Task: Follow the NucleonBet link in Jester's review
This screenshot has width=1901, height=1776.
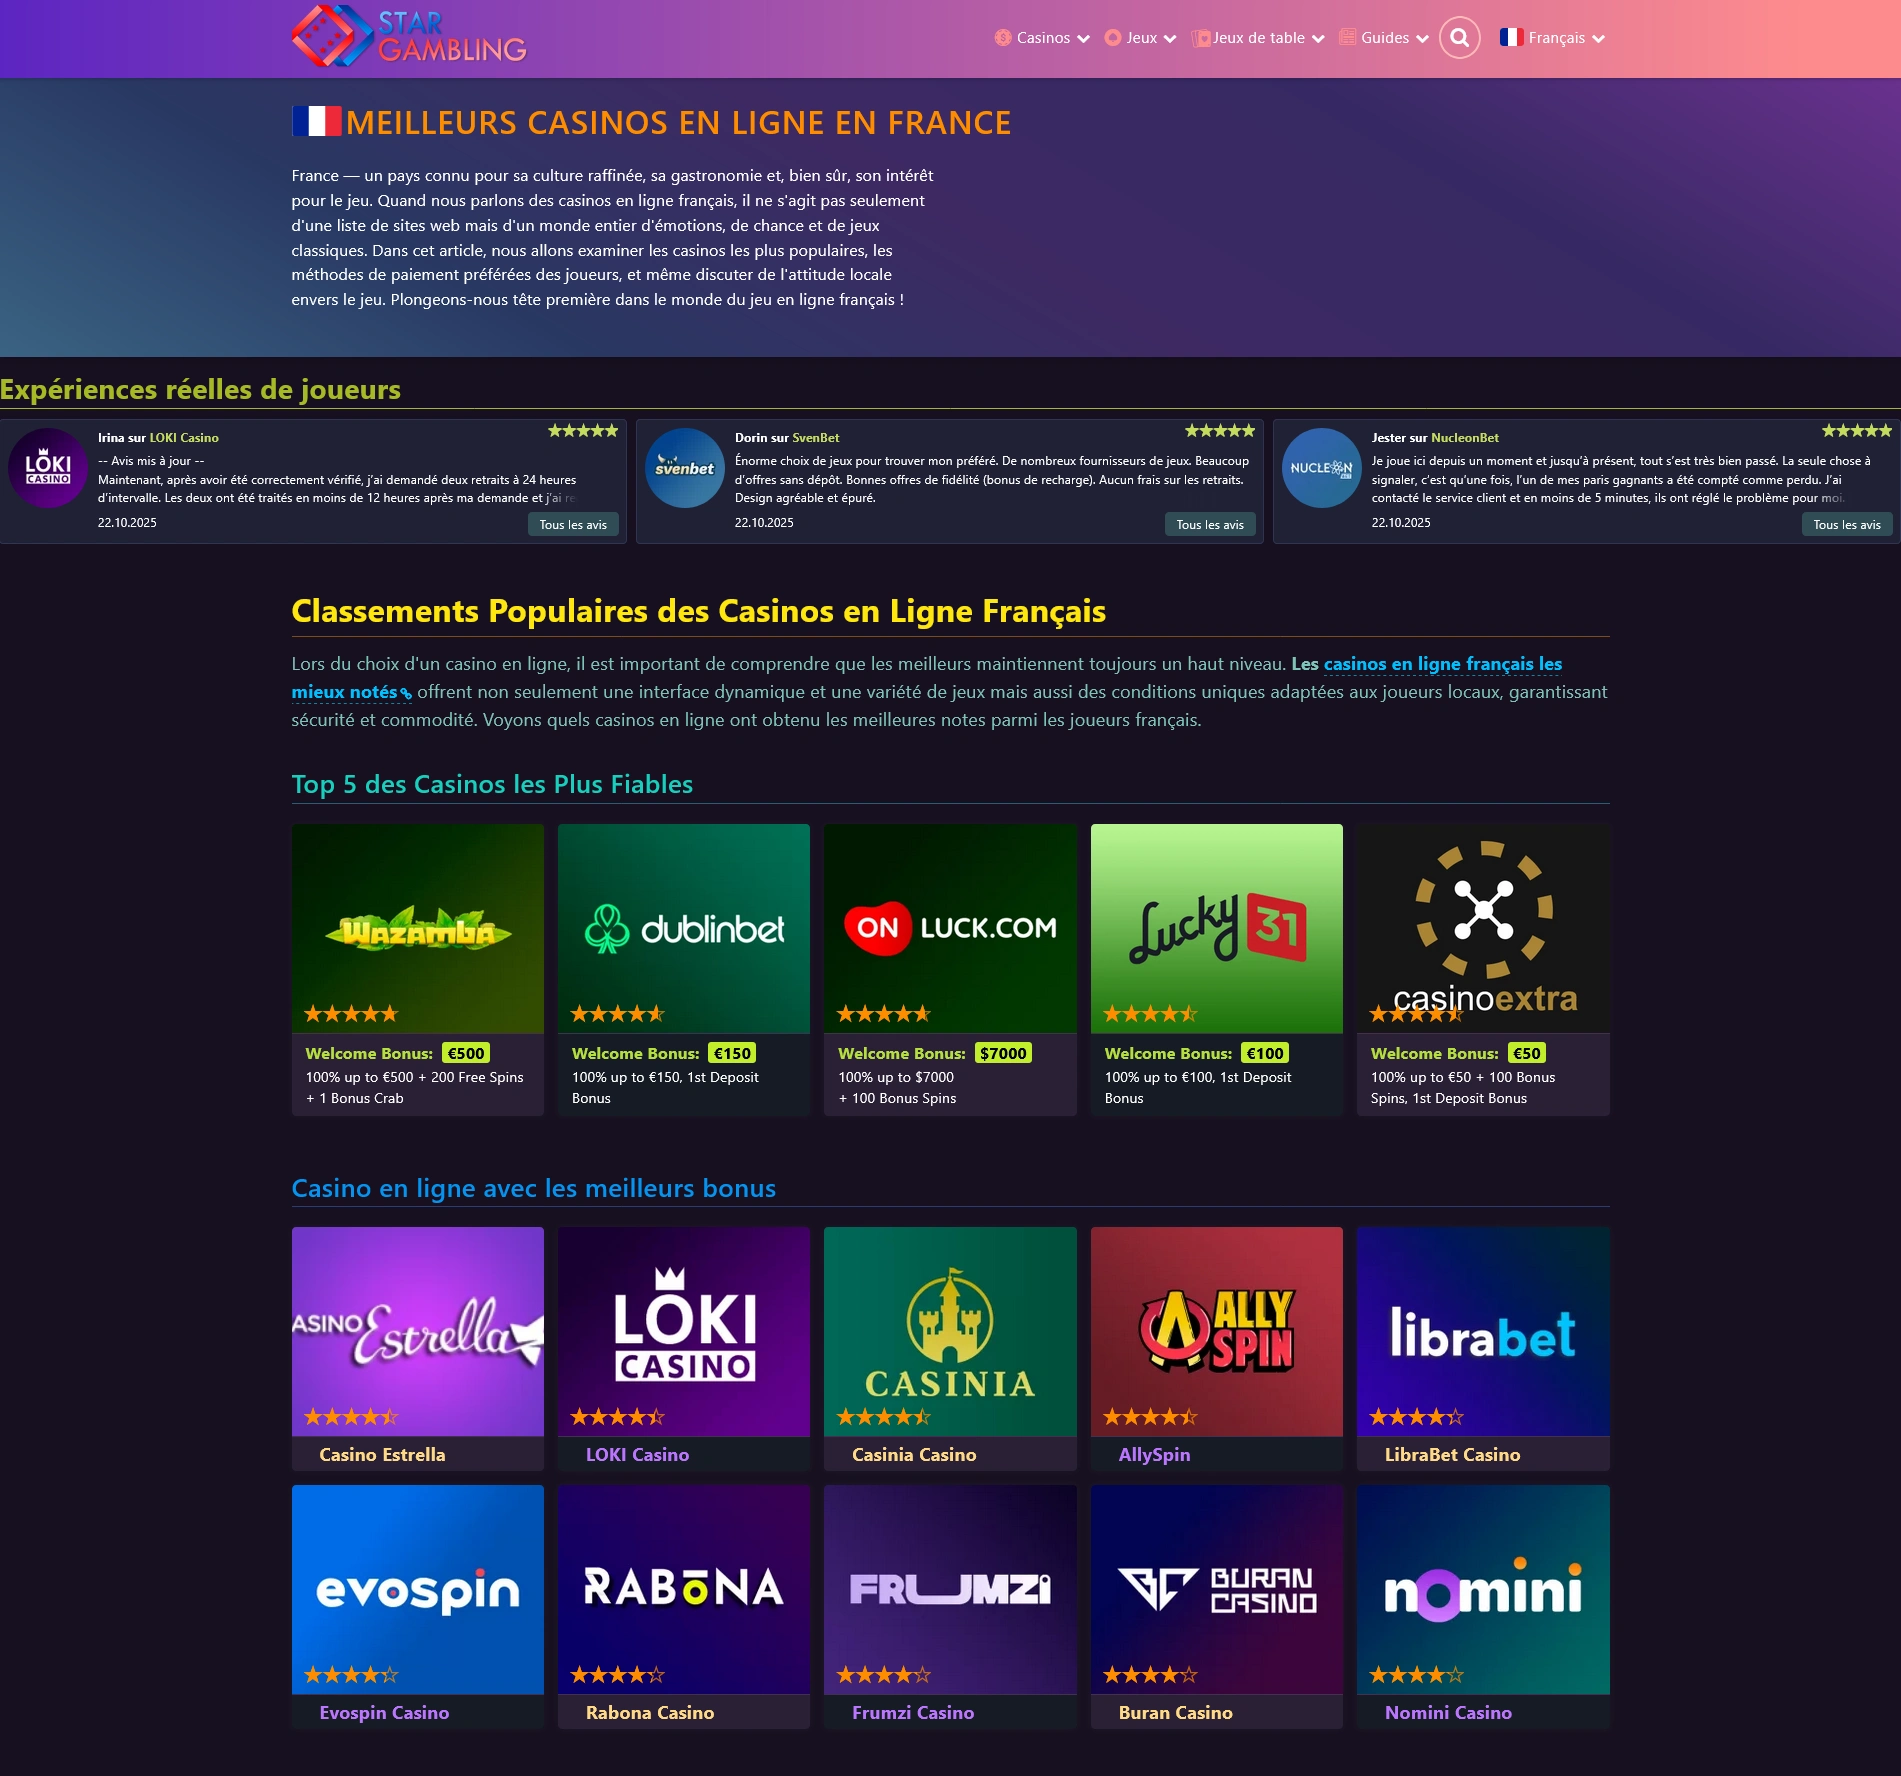Action: click(x=1465, y=438)
